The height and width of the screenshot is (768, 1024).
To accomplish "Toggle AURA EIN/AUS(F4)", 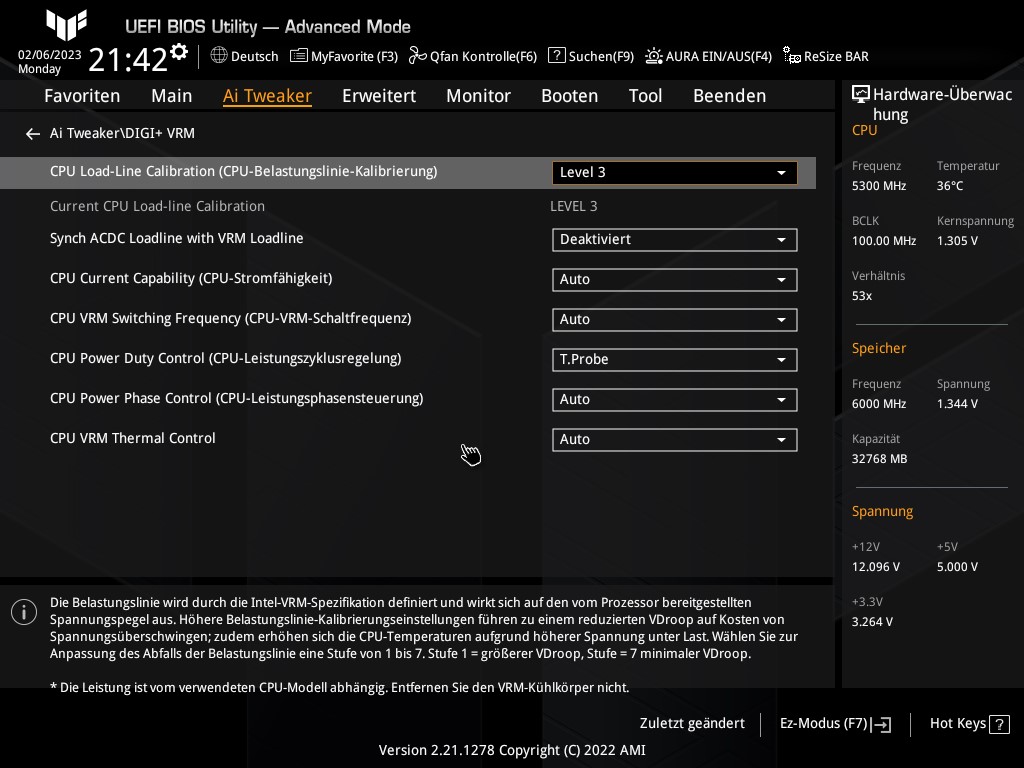I will click(x=709, y=56).
